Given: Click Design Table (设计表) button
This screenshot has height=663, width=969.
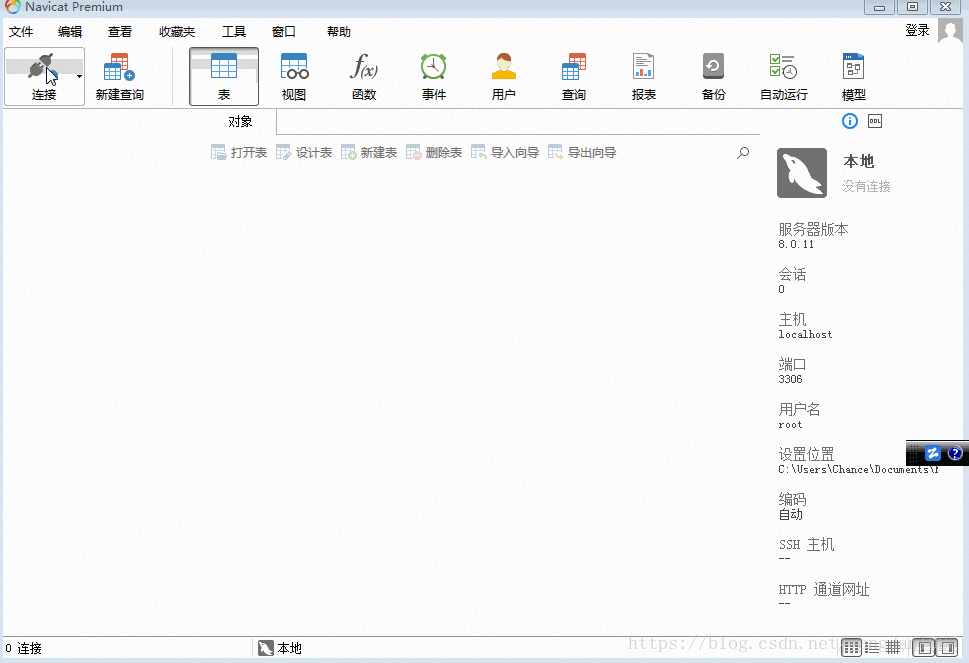Looking at the screenshot, I should (304, 153).
